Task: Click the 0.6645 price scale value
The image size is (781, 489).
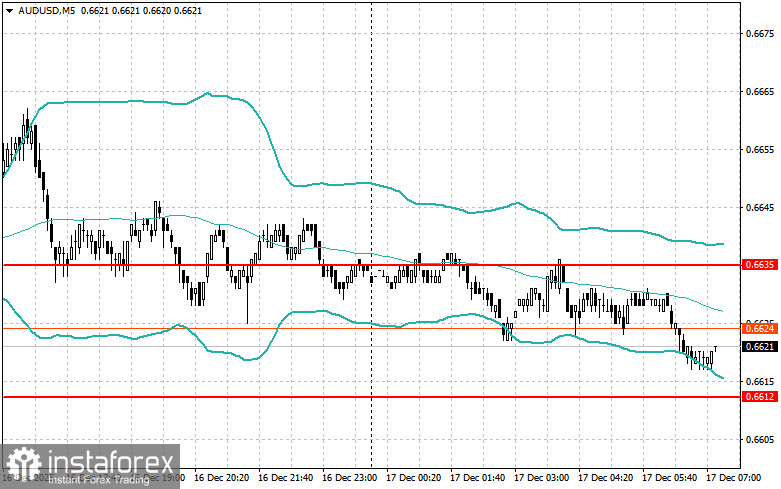Action: coord(760,208)
